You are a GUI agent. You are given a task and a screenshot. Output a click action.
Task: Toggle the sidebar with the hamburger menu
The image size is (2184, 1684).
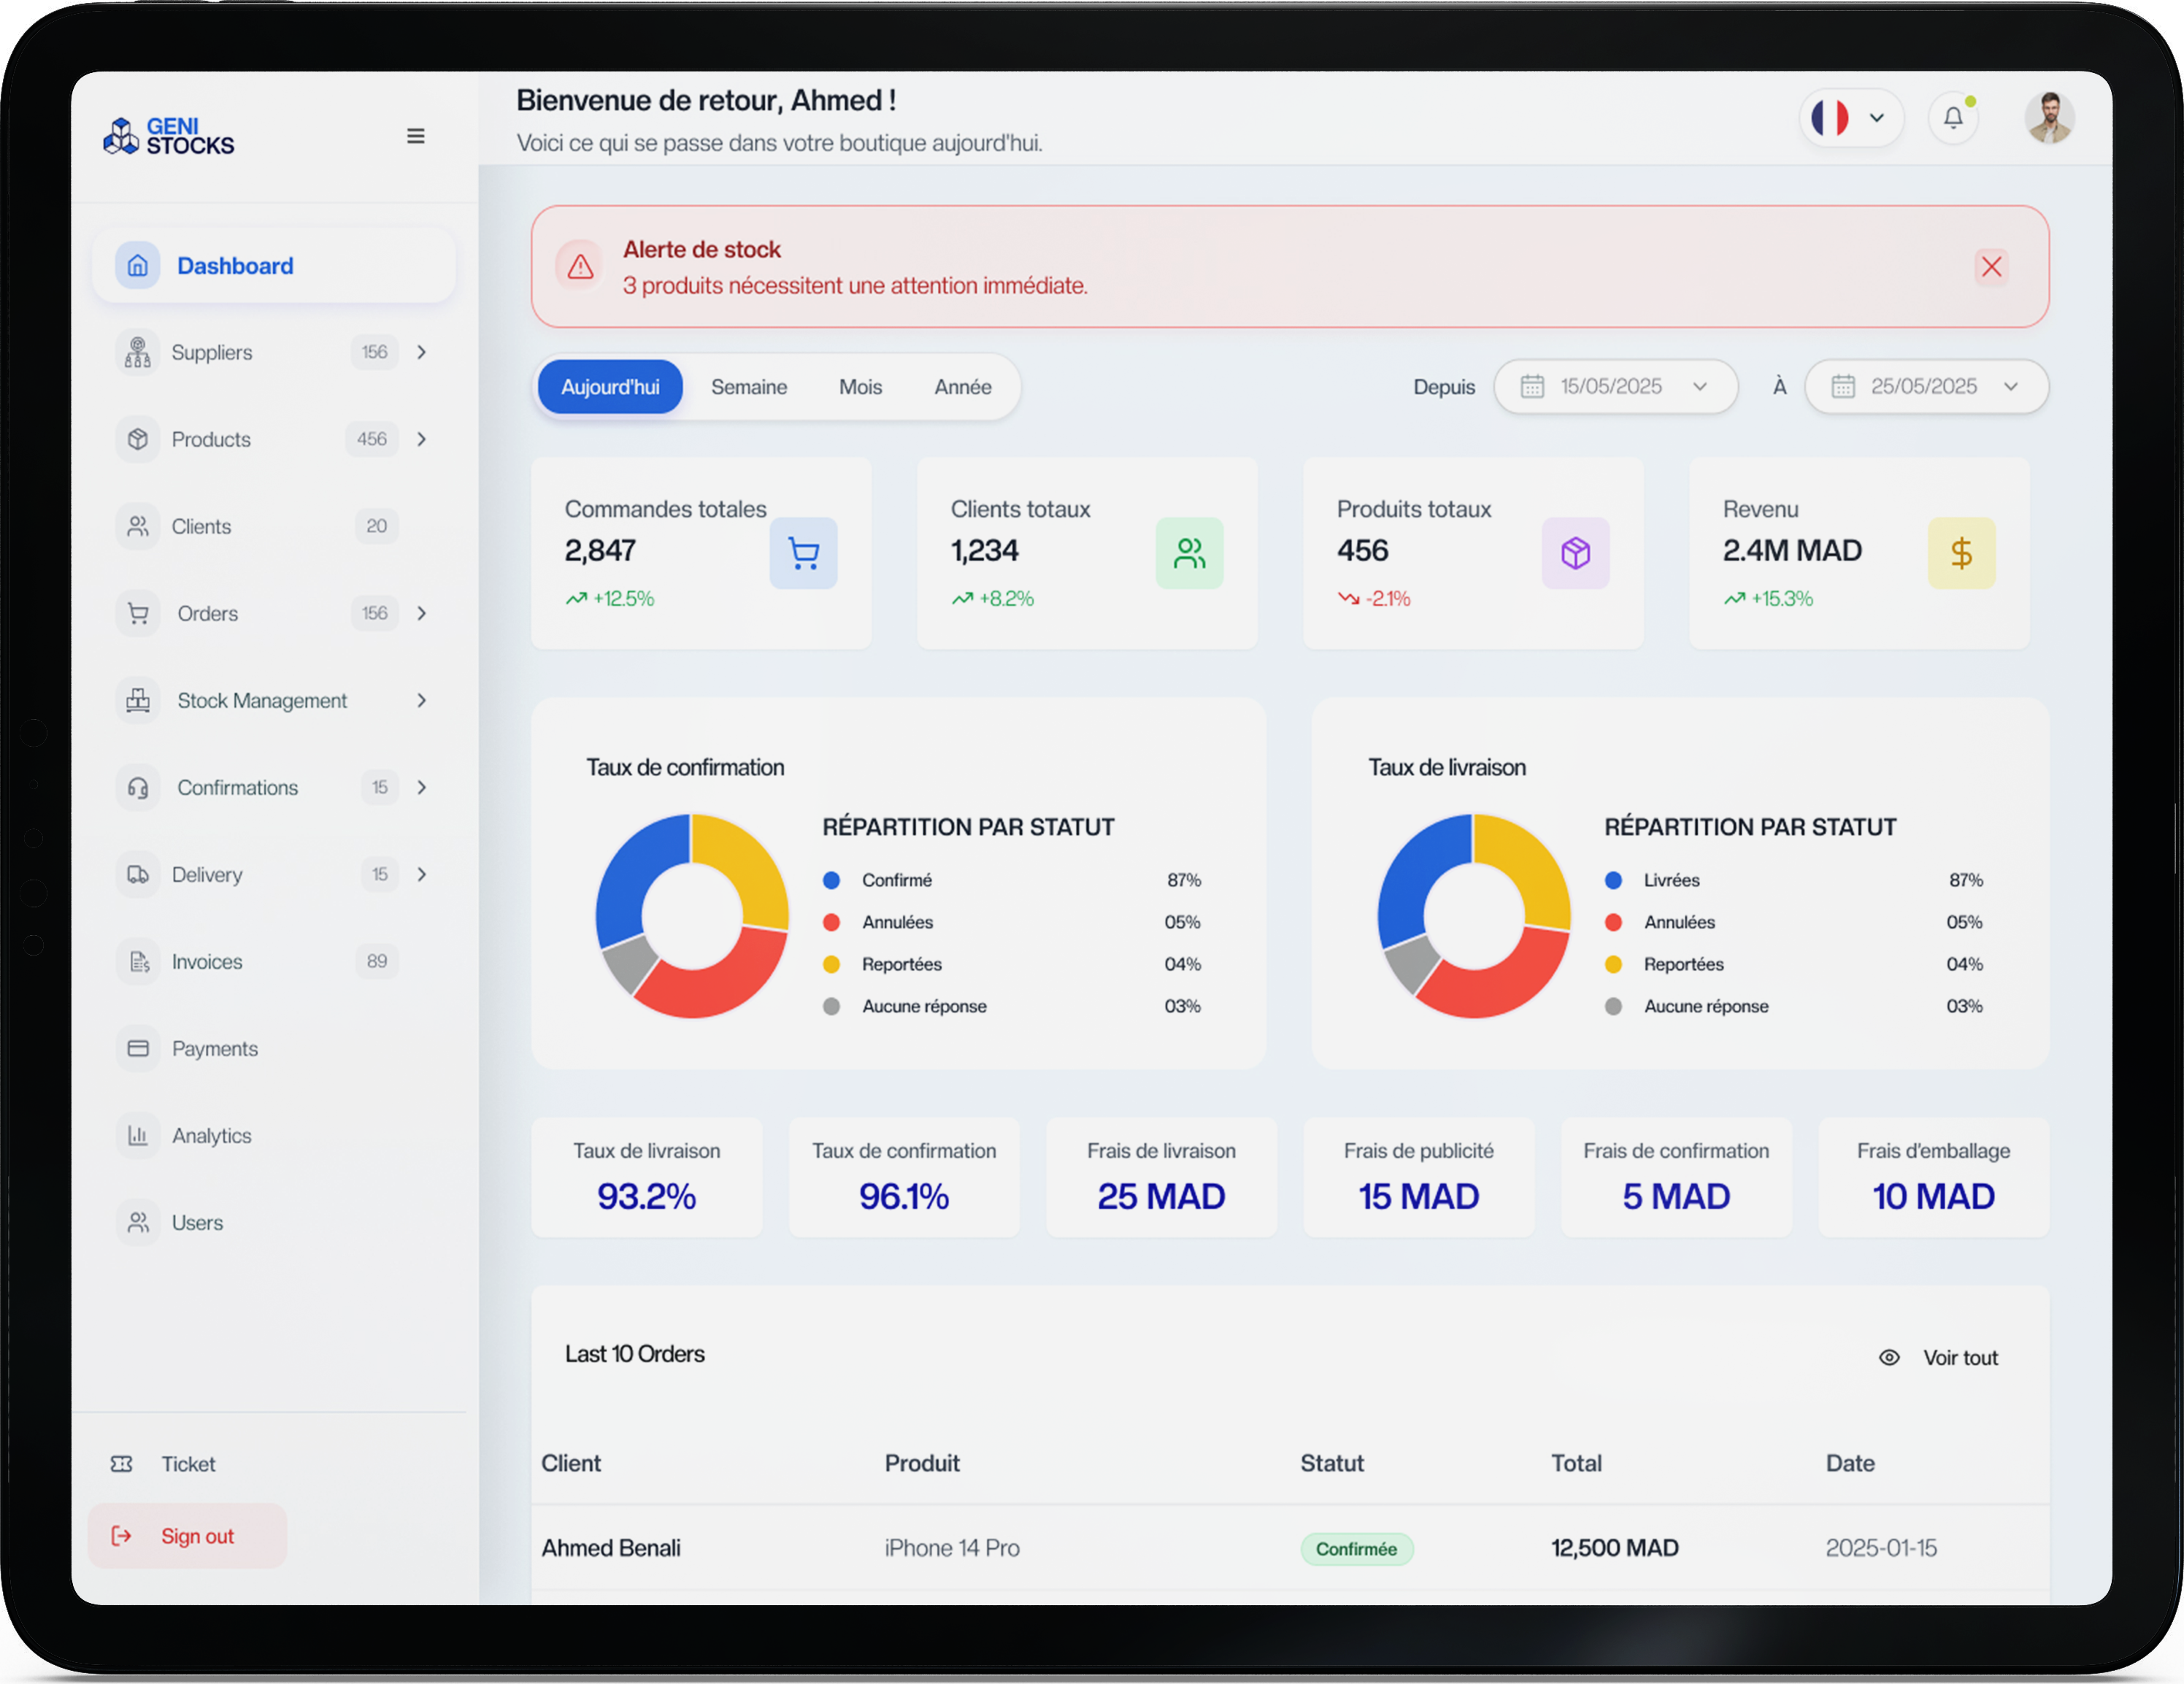(x=416, y=136)
